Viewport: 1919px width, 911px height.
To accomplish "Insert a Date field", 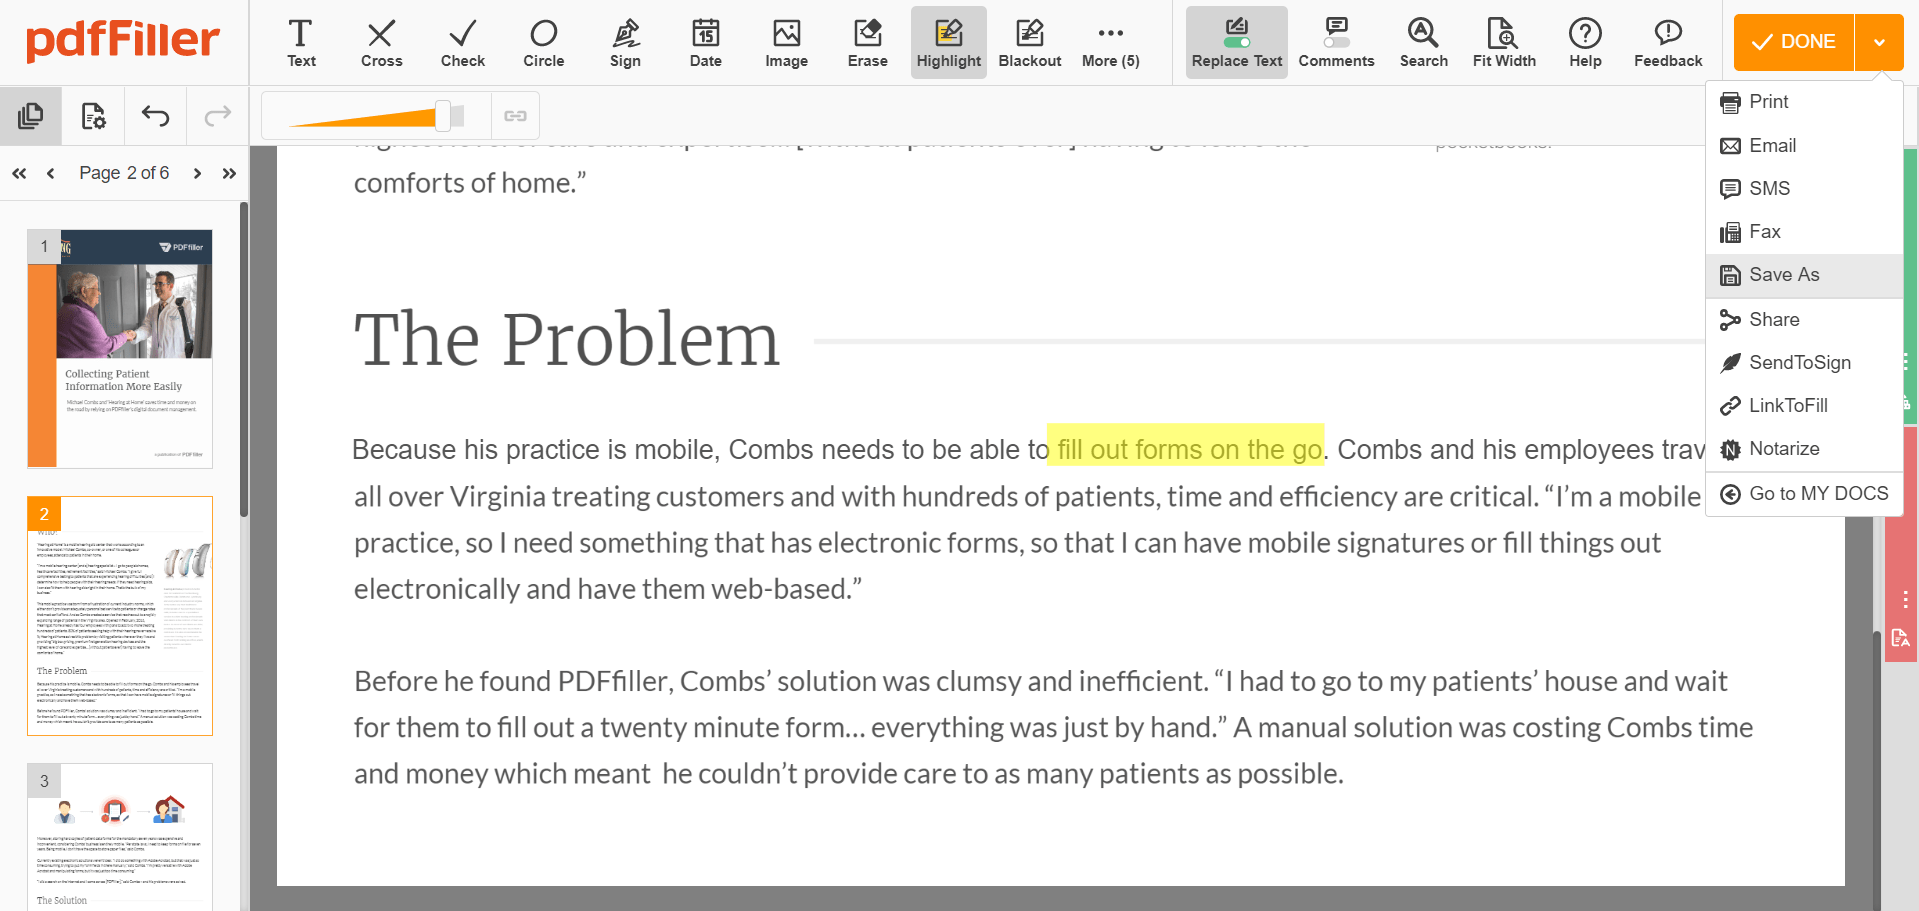I will point(705,42).
